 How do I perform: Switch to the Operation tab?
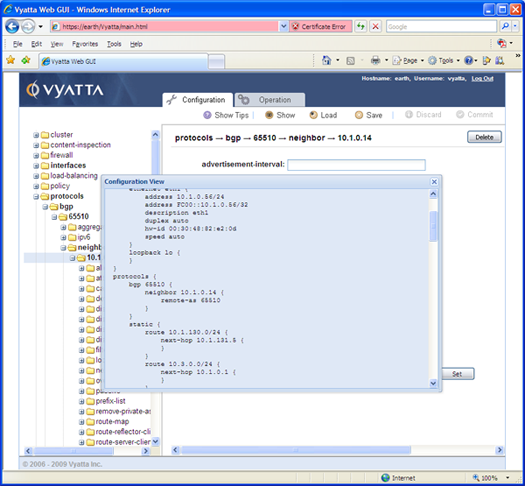tap(270, 100)
